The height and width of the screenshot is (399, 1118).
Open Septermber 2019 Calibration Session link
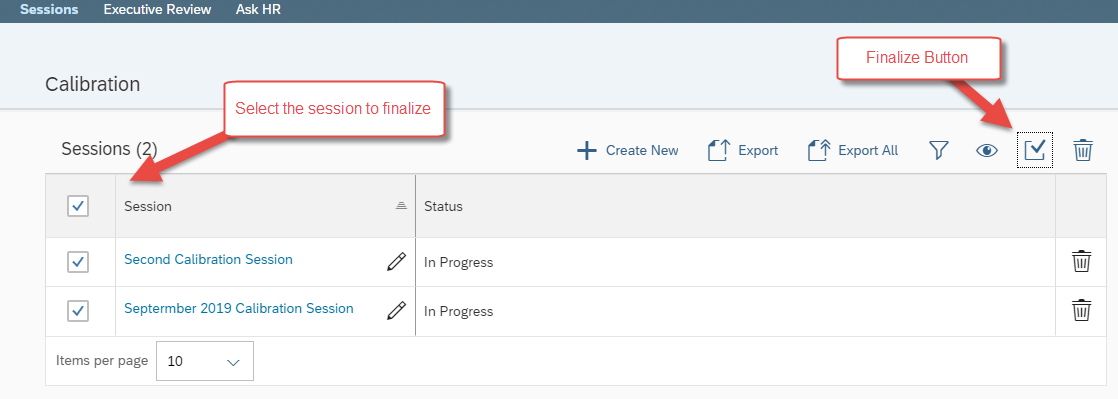click(x=239, y=309)
